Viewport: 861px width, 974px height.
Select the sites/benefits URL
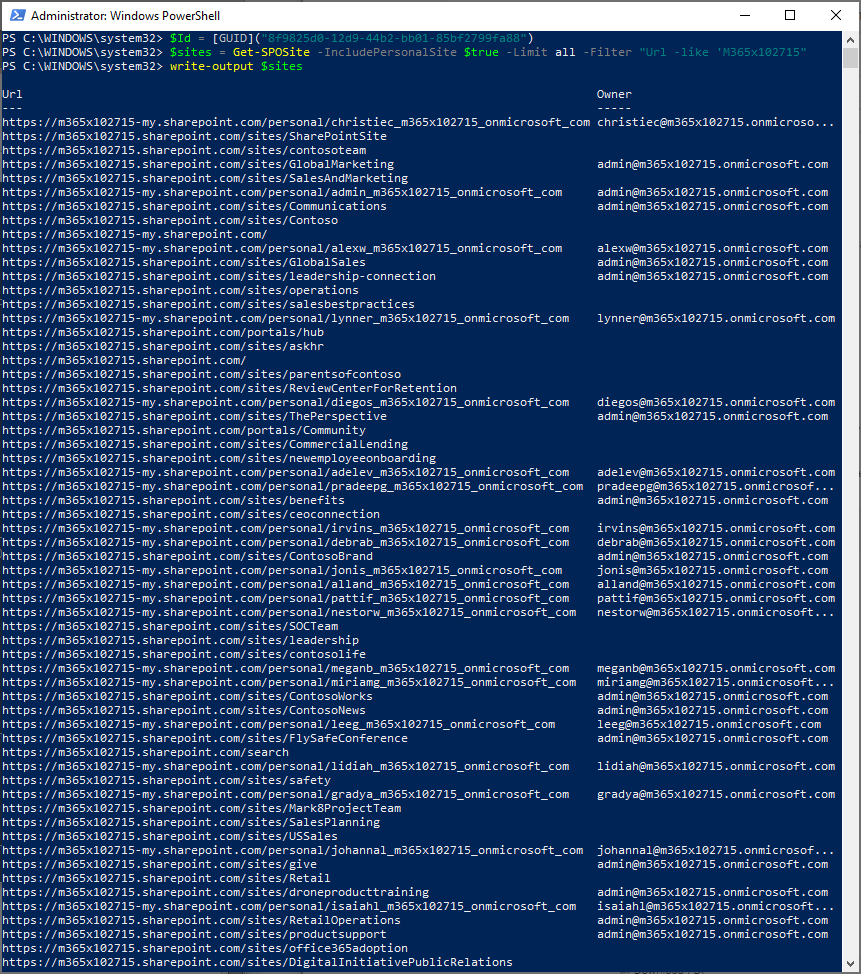point(173,500)
